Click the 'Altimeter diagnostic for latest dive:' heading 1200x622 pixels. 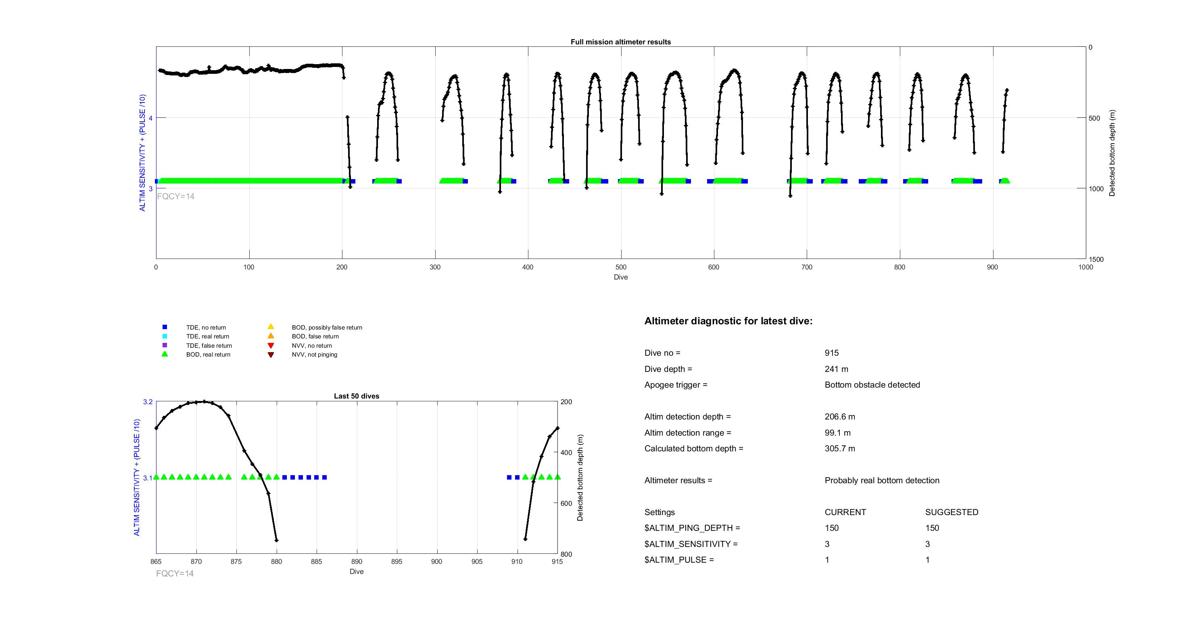728,321
